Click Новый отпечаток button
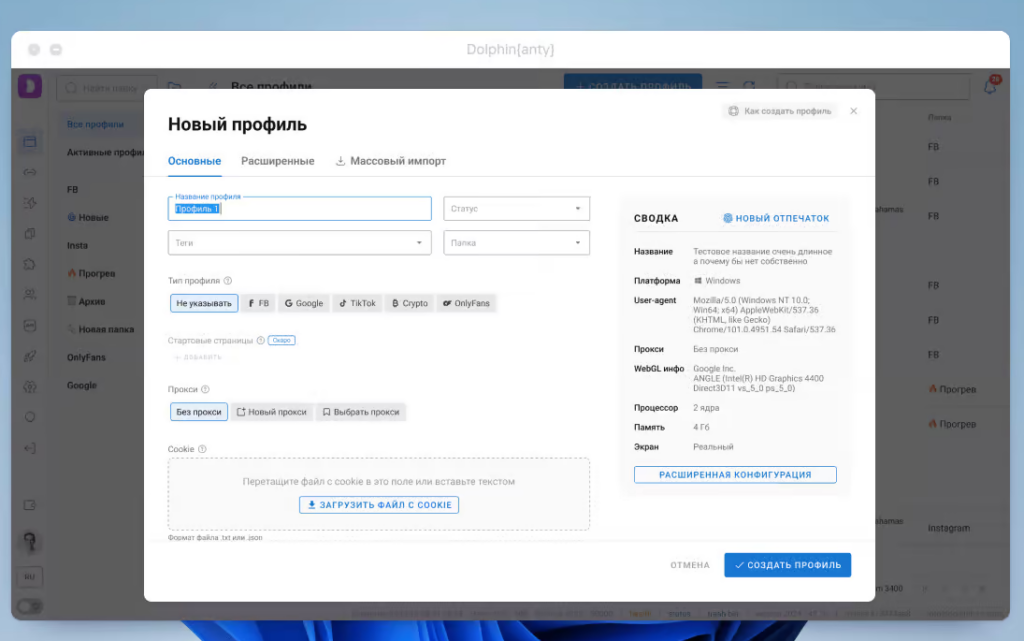This screenshot has height=641, width=1024. [776, 219]
